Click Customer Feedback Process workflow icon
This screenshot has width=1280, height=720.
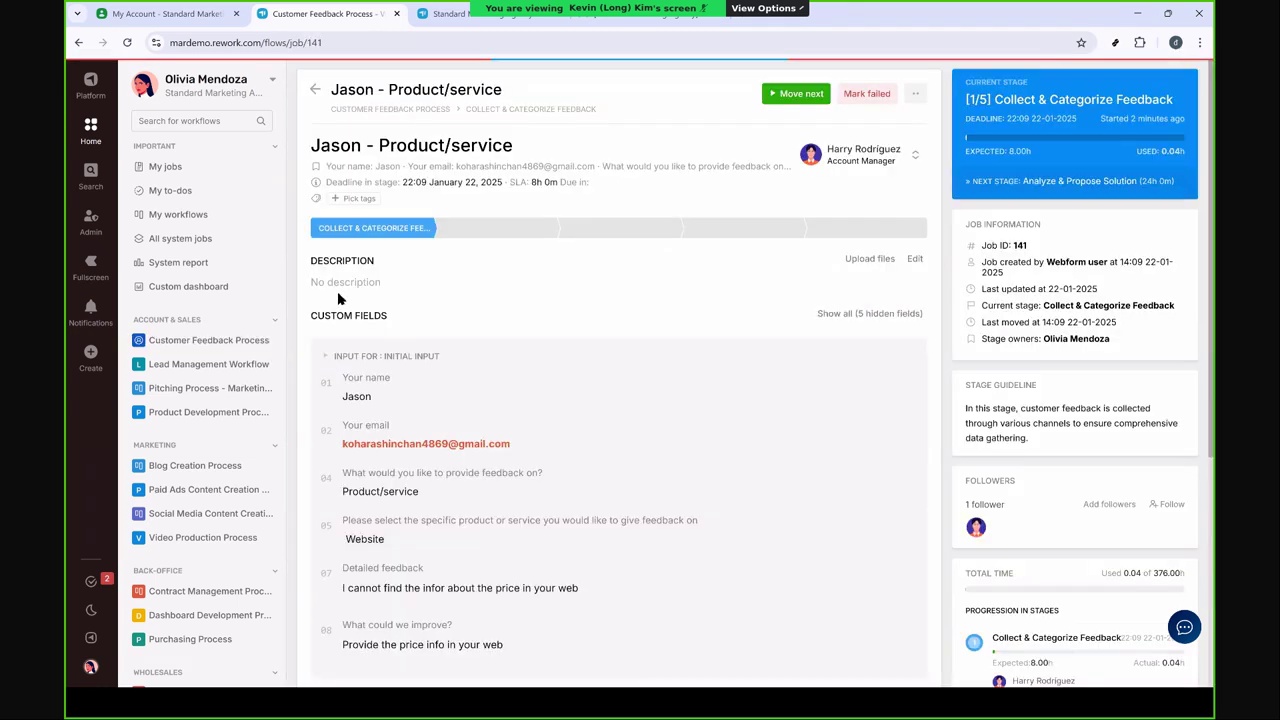click(139, 340)
